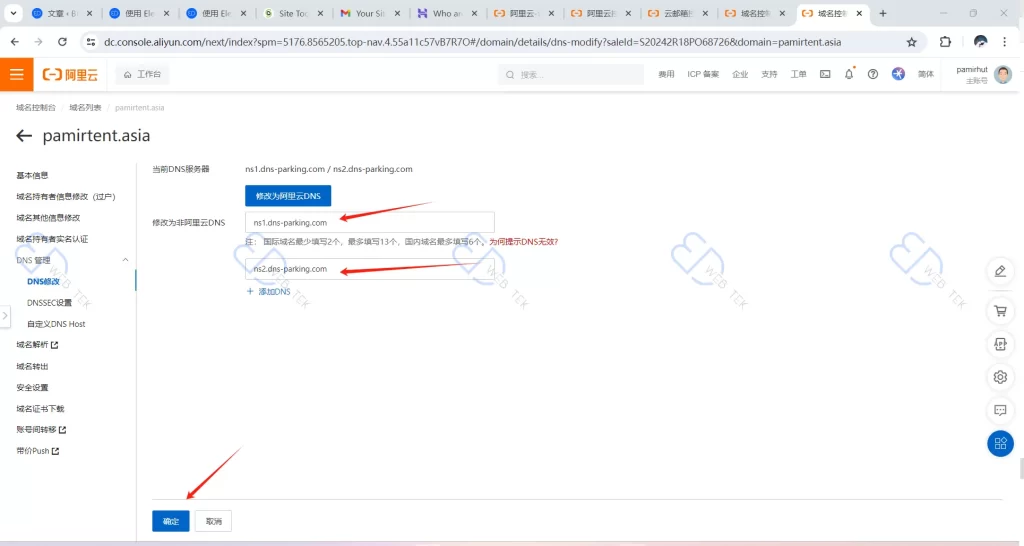This screenshot has width=1024, height=546.
Task: Open the 工作台 workbench button
Action: (x=142, y=74)
